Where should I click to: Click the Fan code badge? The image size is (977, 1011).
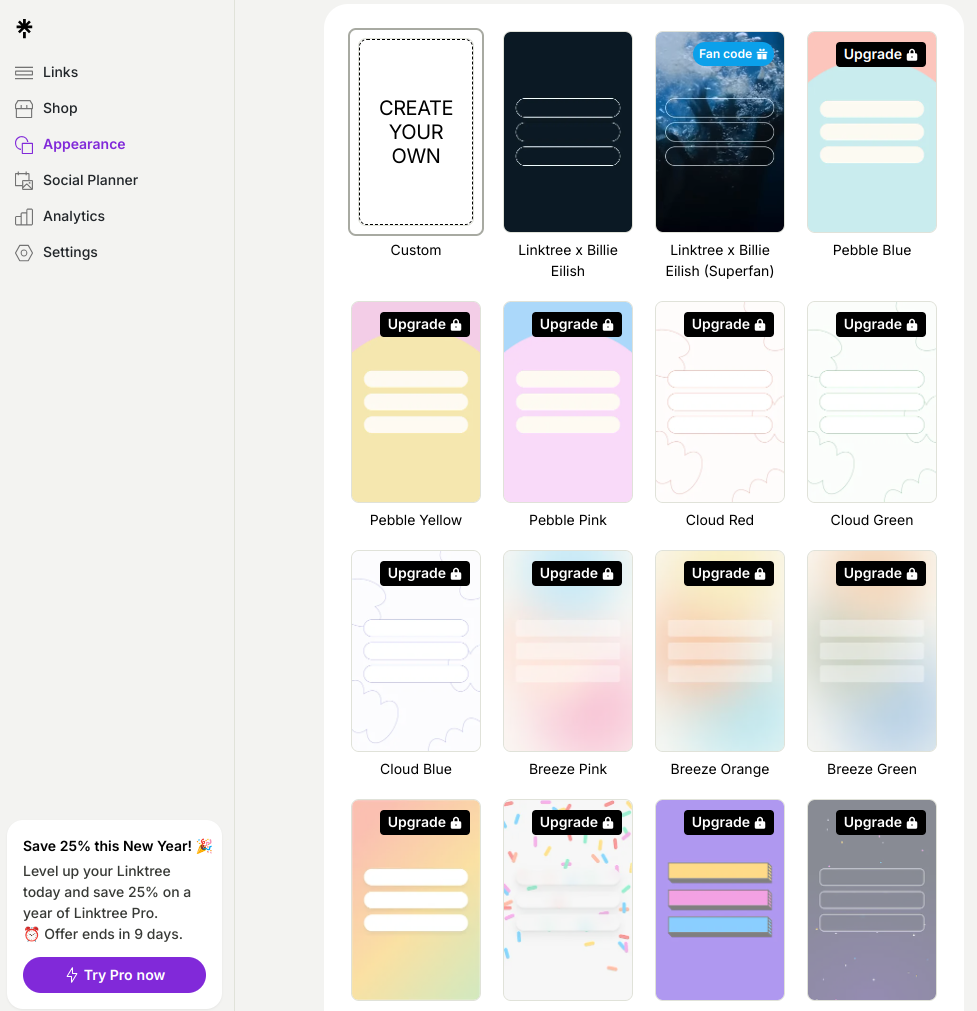tap(733, 54)
